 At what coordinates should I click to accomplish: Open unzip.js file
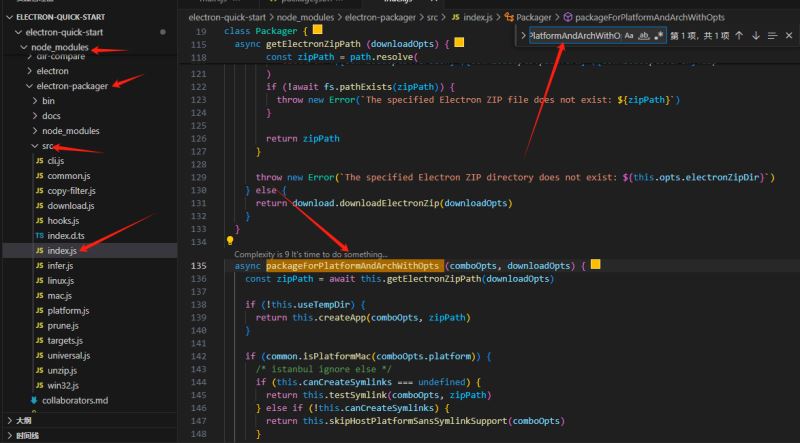click(62, 371)
